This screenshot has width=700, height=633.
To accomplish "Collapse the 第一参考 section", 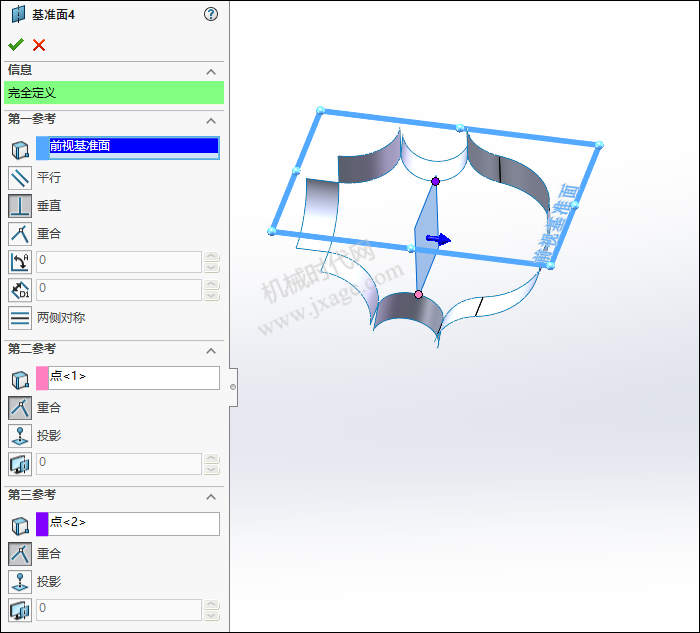I will click(211, 121).
